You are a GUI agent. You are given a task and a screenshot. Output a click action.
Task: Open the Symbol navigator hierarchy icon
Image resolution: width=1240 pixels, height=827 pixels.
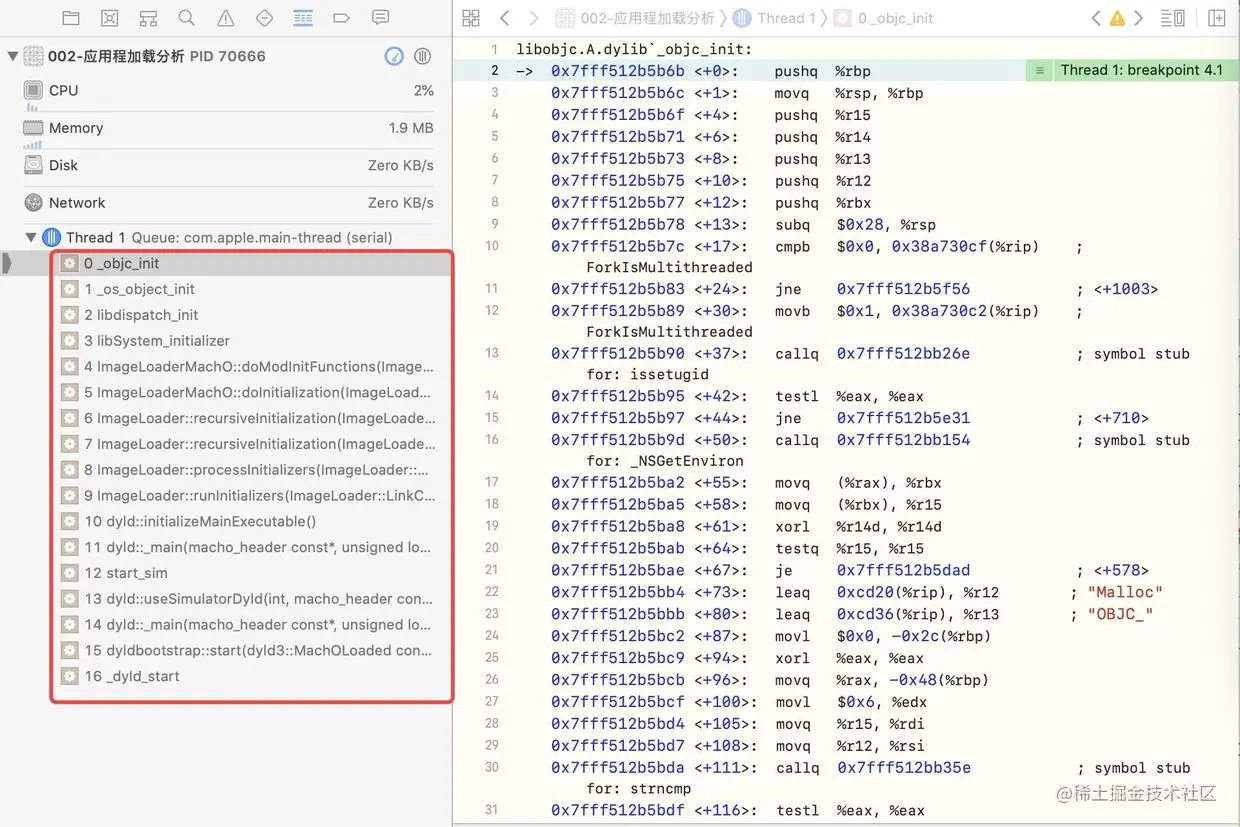[148, 18]
